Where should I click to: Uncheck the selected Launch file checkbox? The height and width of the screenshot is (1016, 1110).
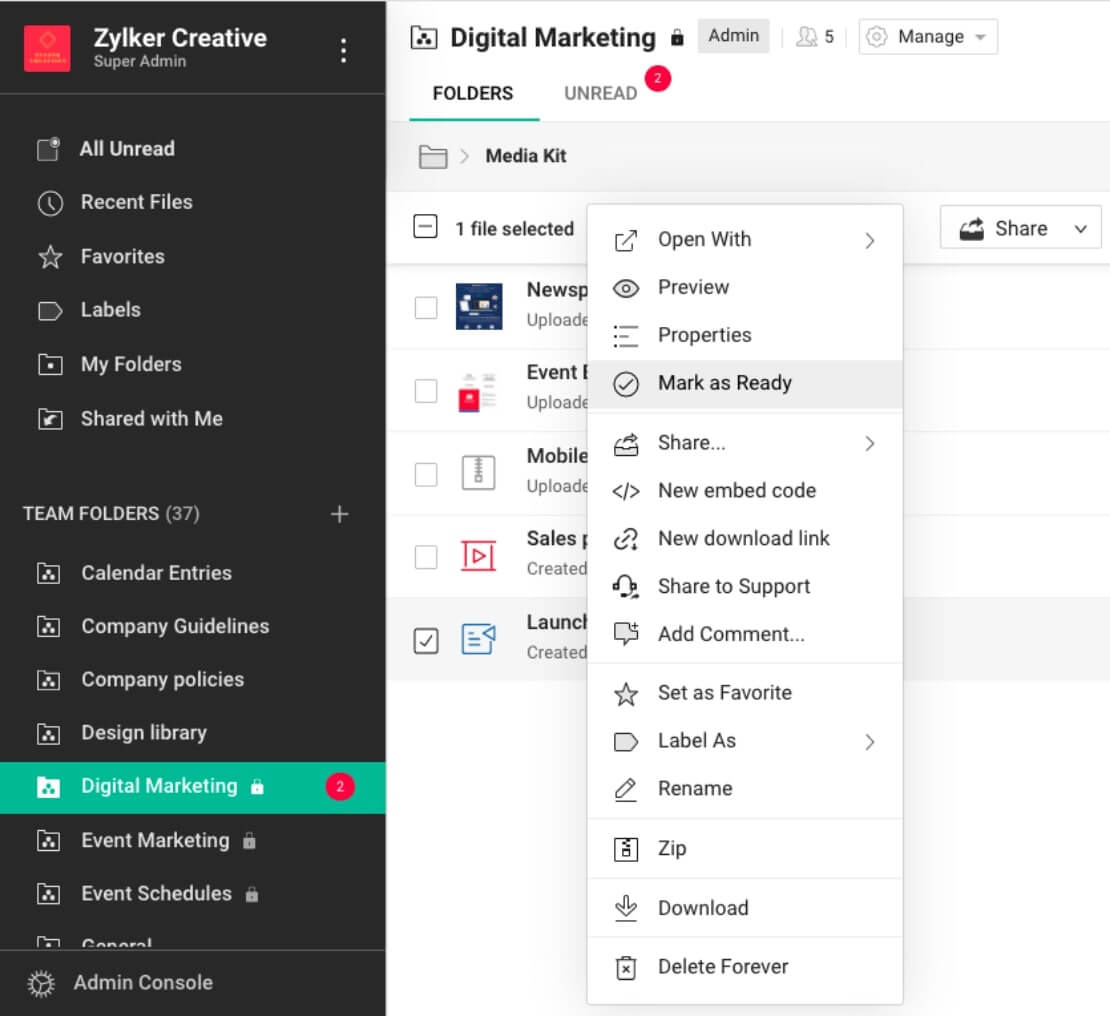(x=426, y=640)
